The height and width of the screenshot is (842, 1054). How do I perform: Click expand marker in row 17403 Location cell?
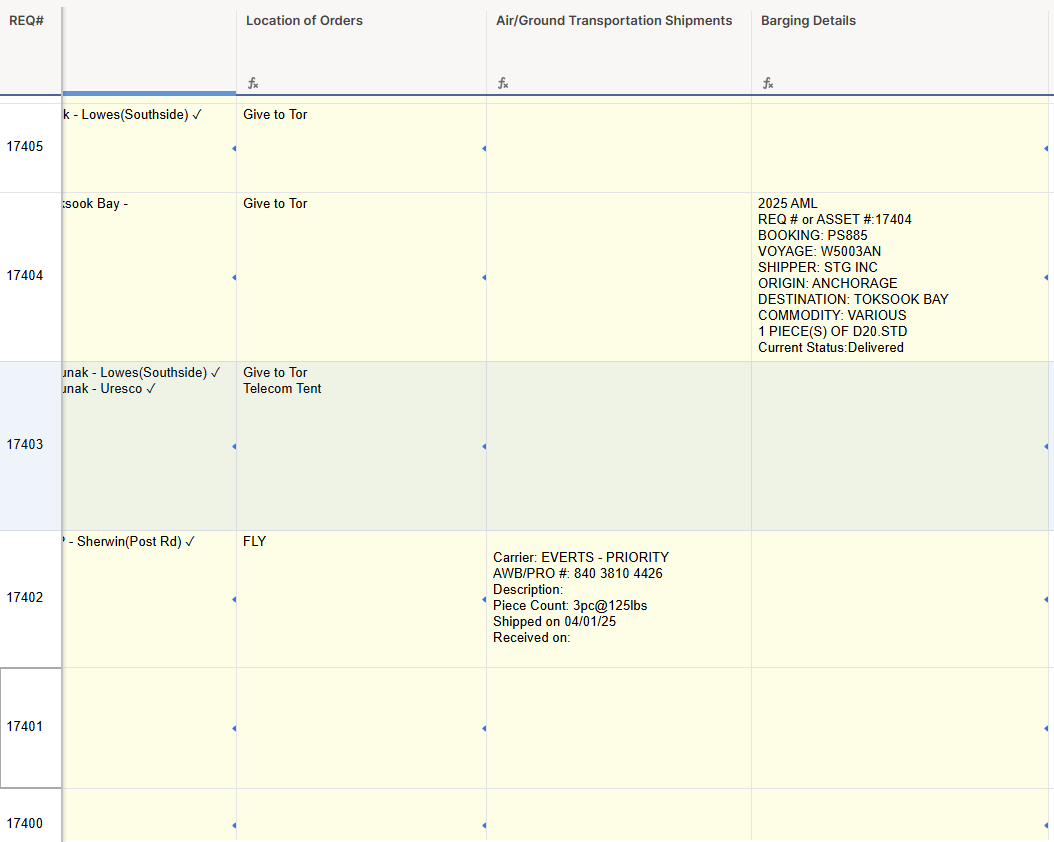pyautogui.click(x=484, y=446)
